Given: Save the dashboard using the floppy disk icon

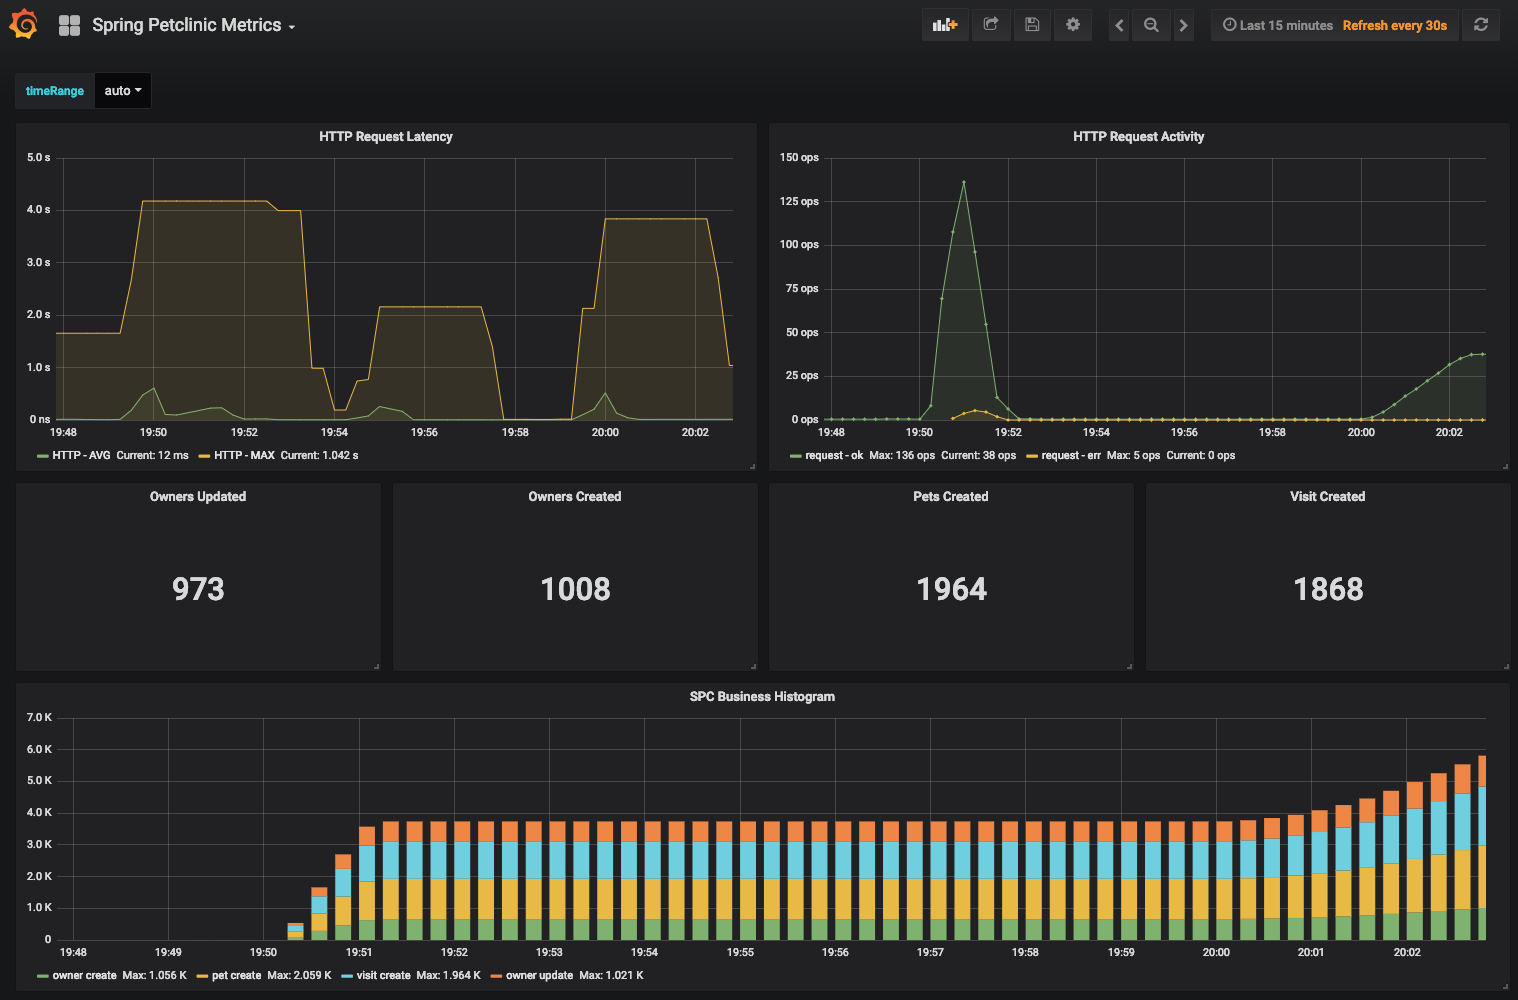Looking at the screenshot, I should coord(1032,24).
